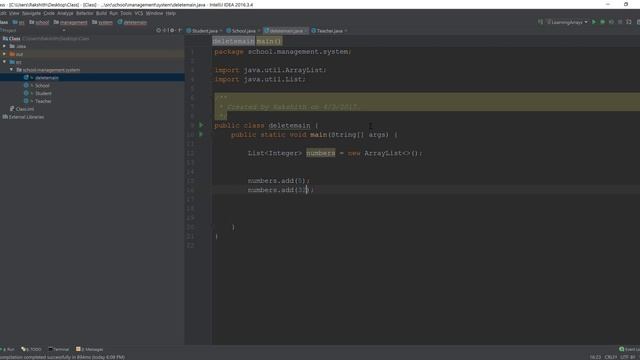Open the Build menu

pos(101,13)
